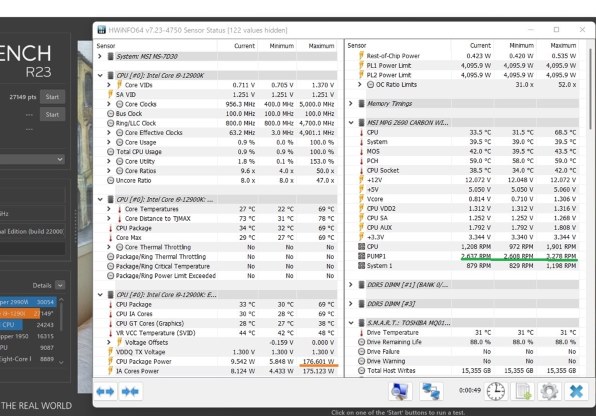596x416 pixels.
Task: Click the collapse columns arrows icon in HWiNFO toolbar
Action: pos(130,391)
